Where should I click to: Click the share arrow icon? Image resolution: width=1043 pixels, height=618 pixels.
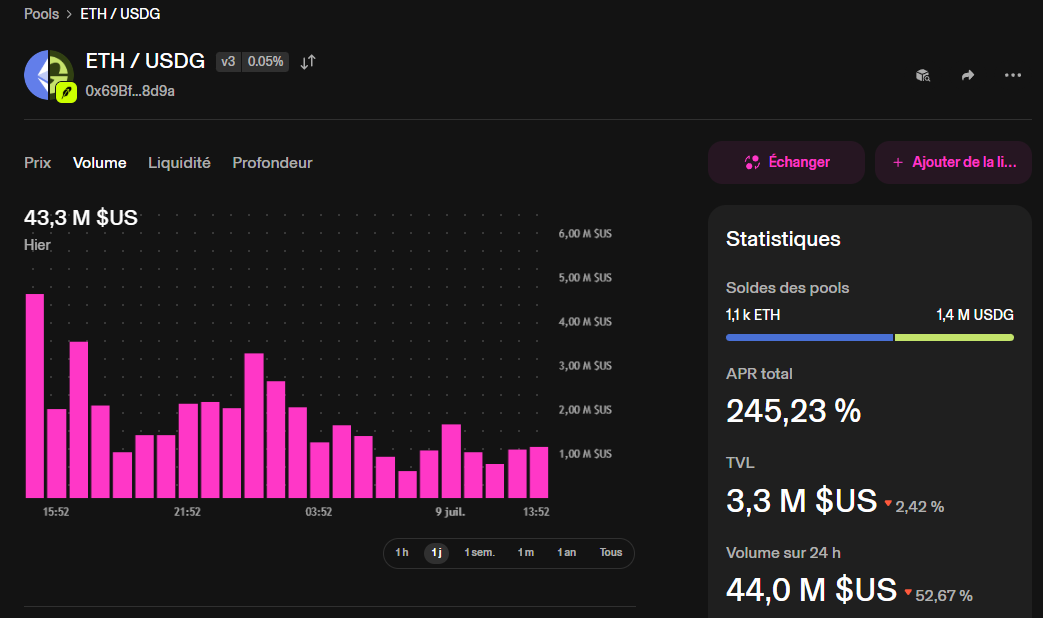pos(968,75)
